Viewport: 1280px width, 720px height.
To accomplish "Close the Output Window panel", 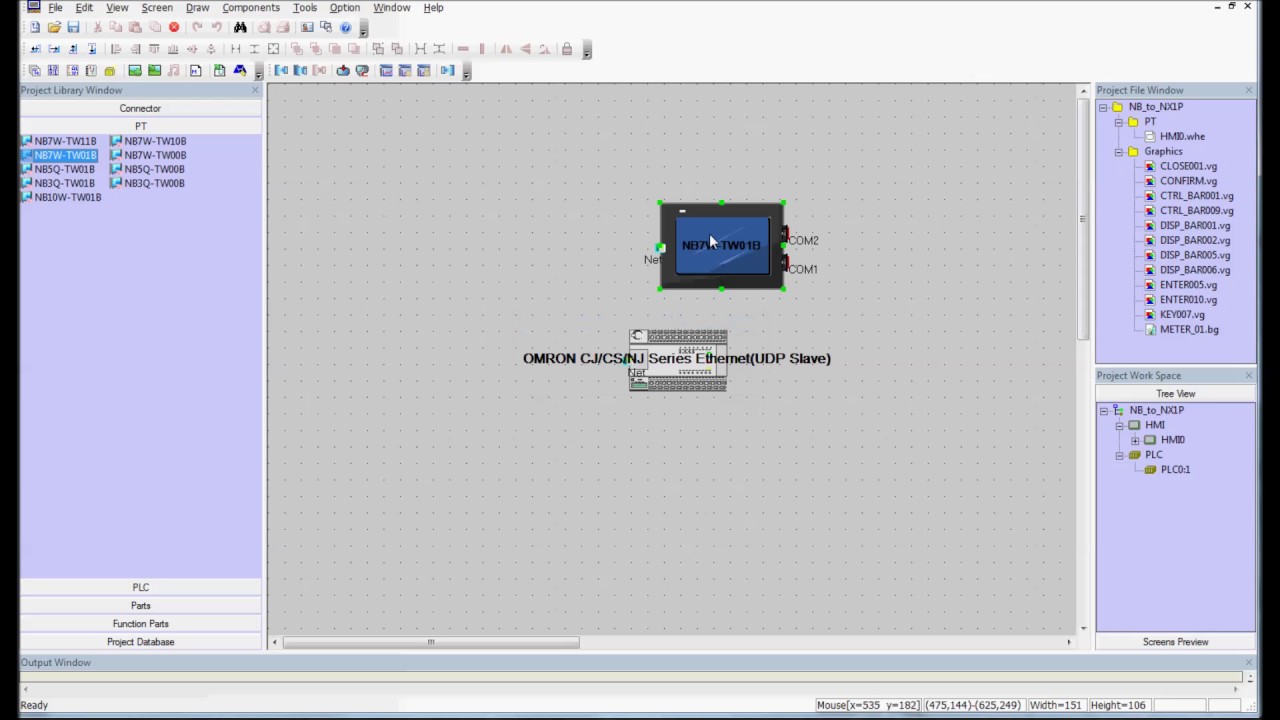I will pyautogui.click(x=1249, y=662).
